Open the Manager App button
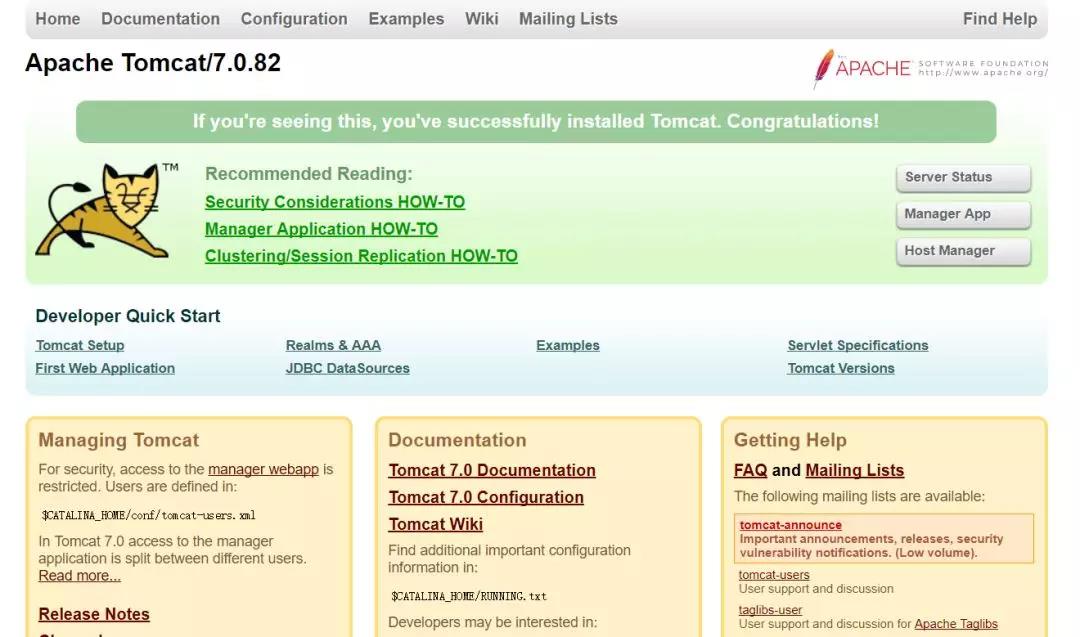The image size is (1080, 637). 964,214
